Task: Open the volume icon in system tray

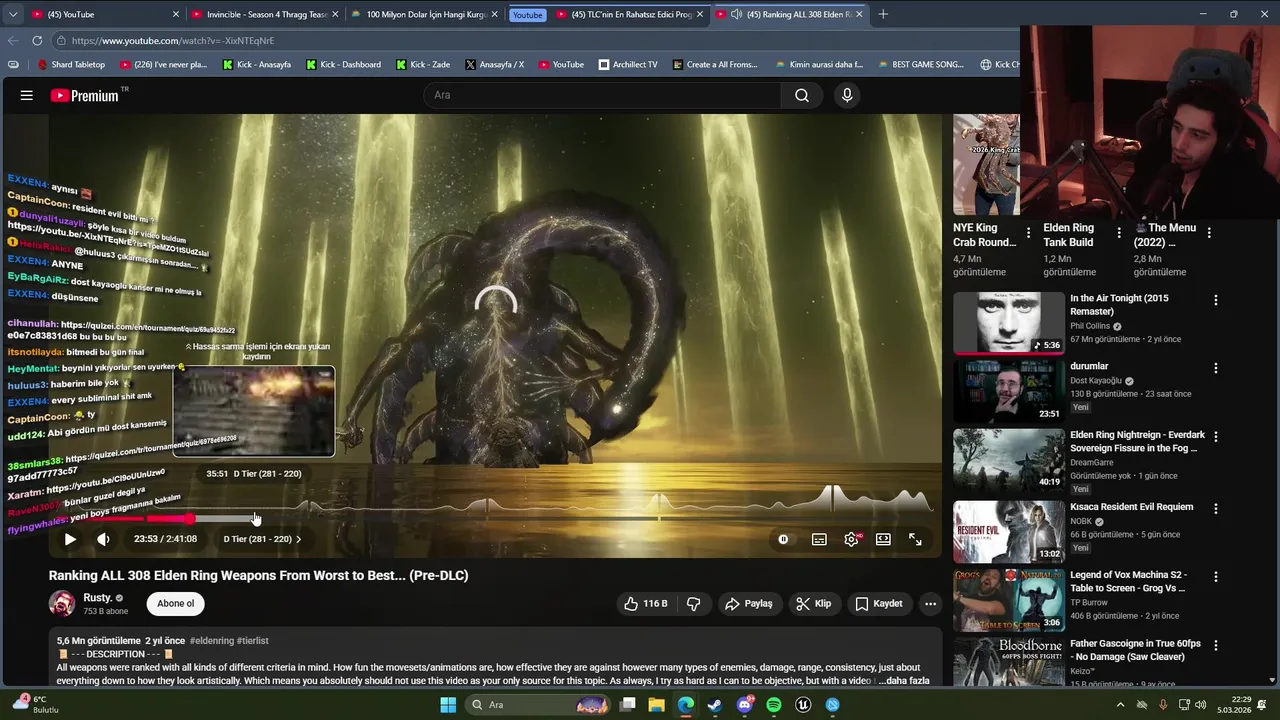Action: coord(1200,705)
